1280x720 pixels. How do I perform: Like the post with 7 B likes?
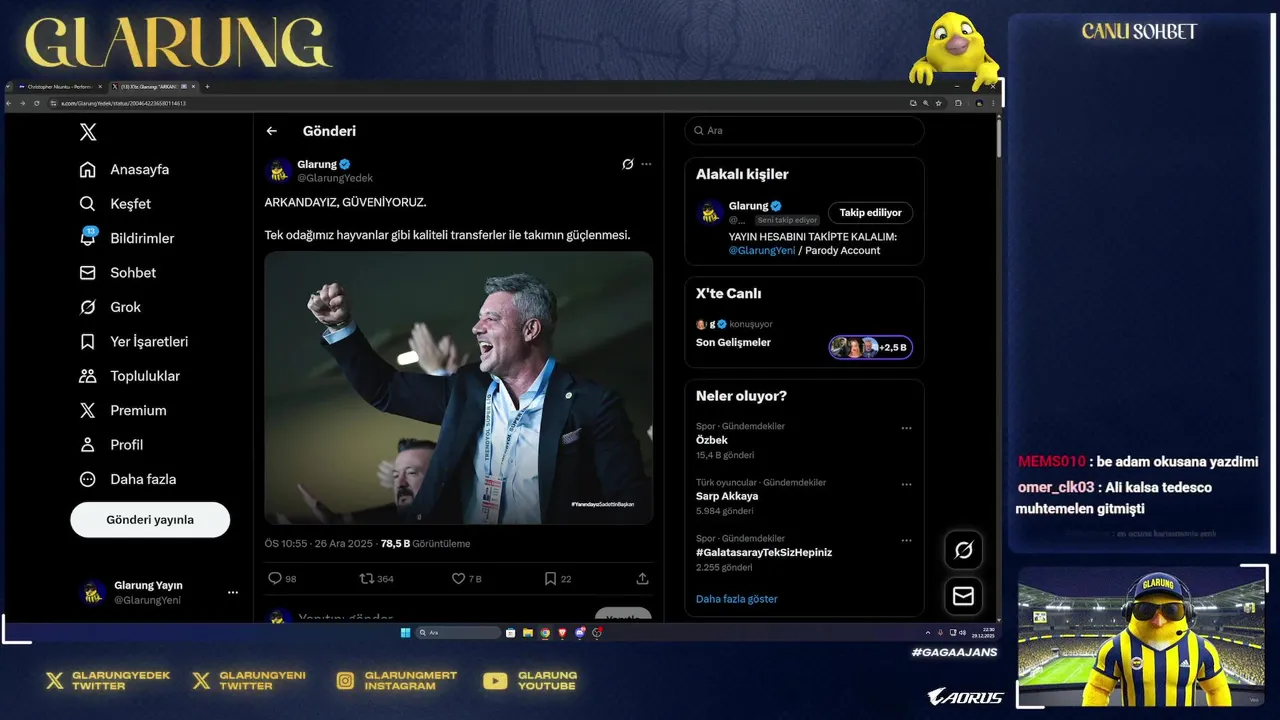(x=458, y=579)
